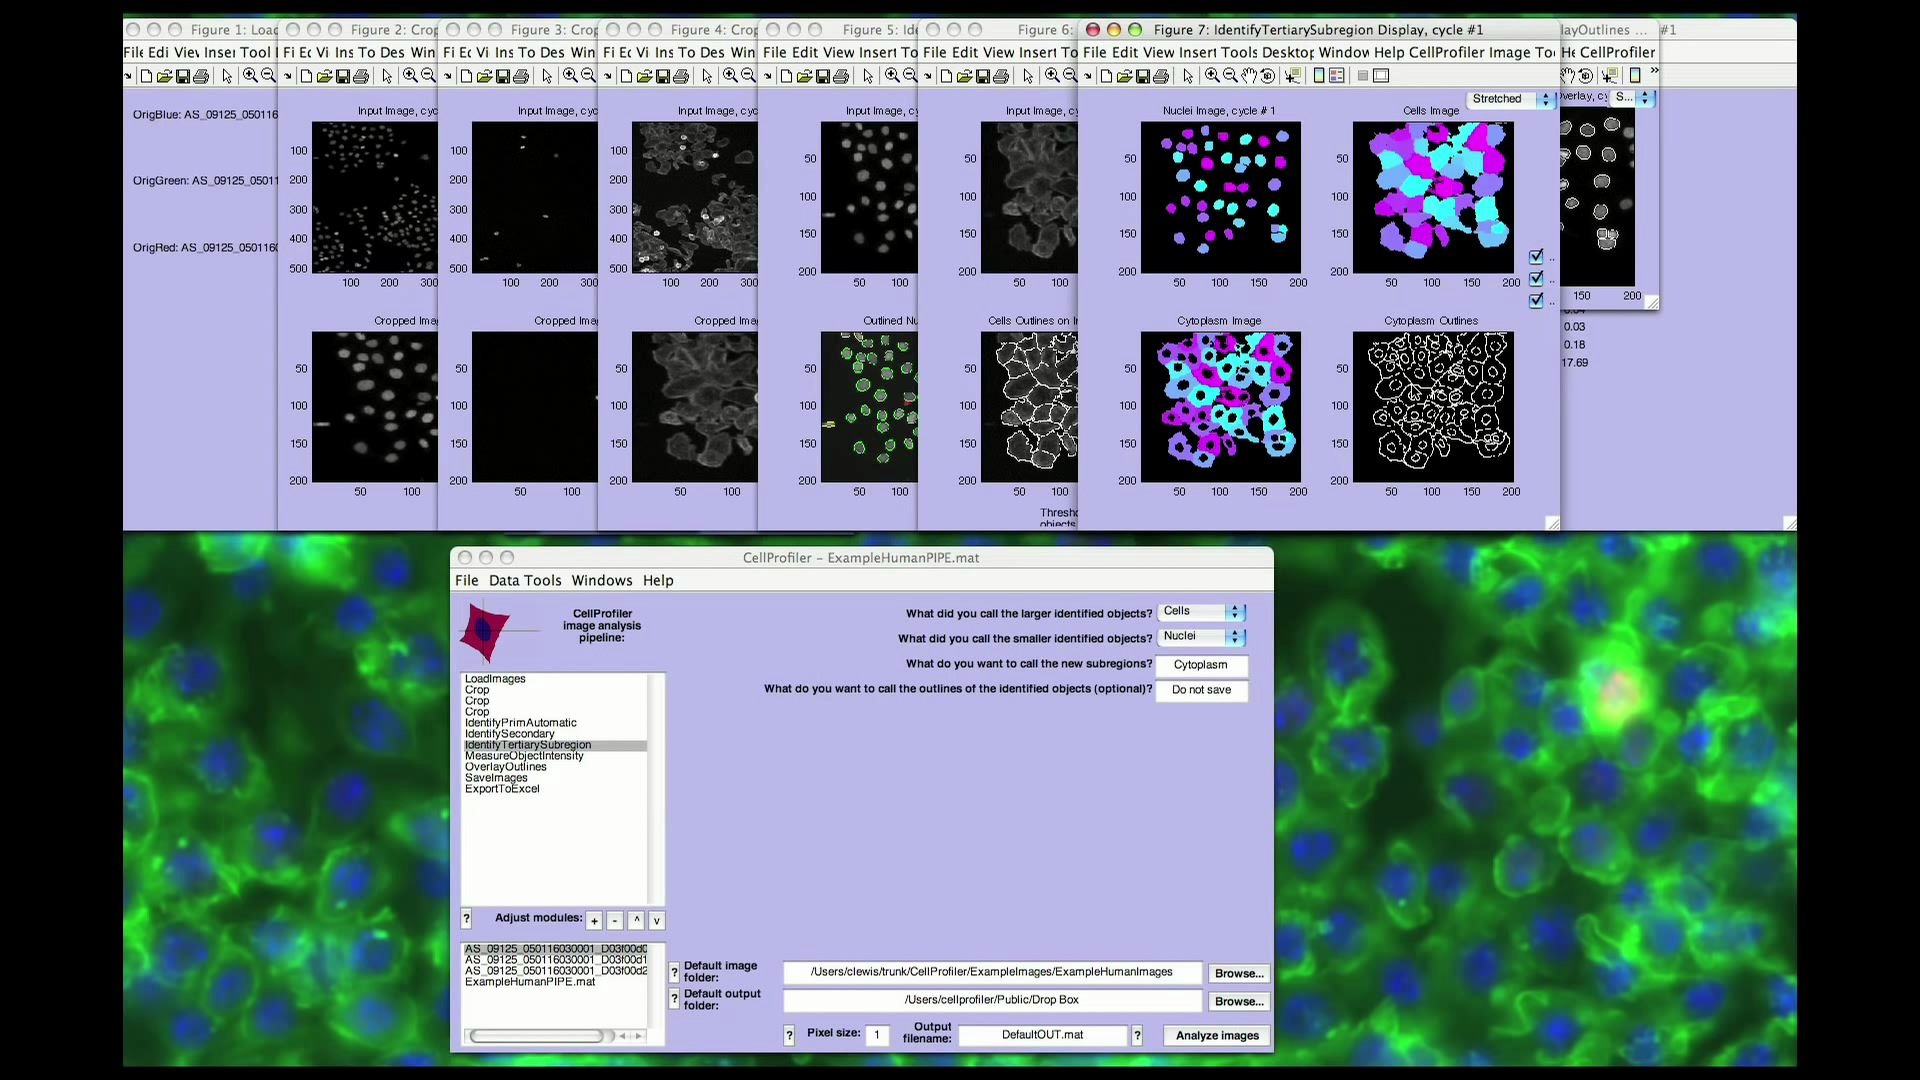
Task: Click Zoom In icon in Figure 6 toolbar
Action: click(x=1052, y=76)
